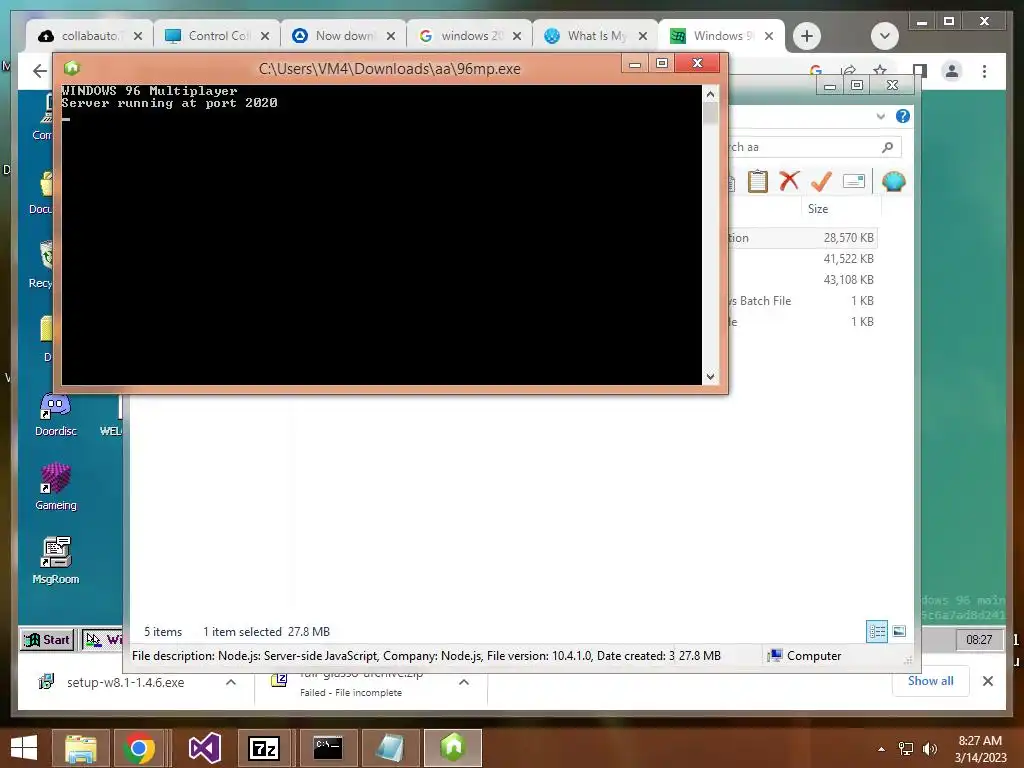Click the green Node.js taskbar icon
The height and width of the screenshot is (768, 1024).
pos(453,748)
